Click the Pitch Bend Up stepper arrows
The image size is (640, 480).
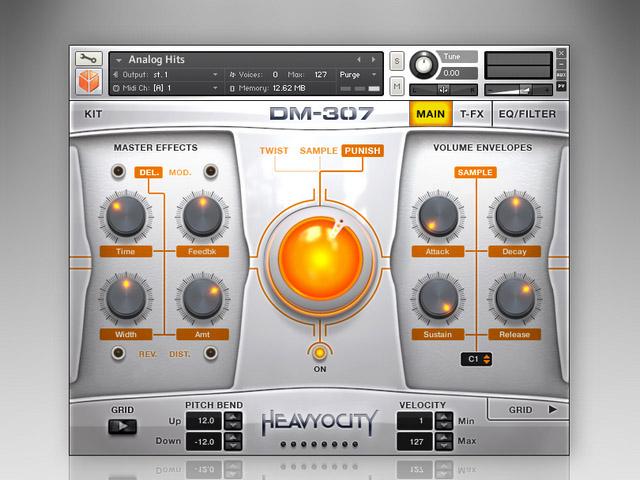click(x=233, y=421)
